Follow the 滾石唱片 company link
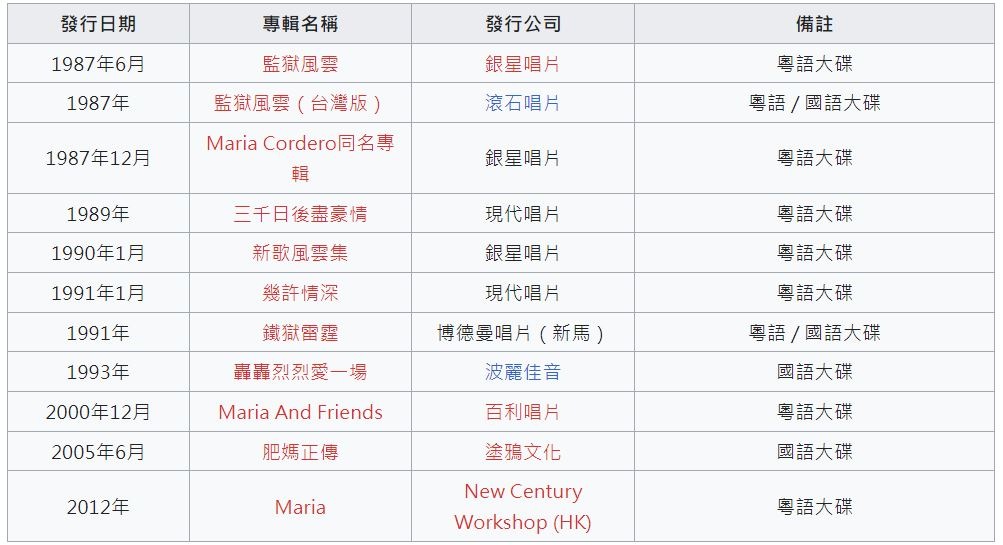1003x545 pixels. pyautogui.click(x=522, y=103)
